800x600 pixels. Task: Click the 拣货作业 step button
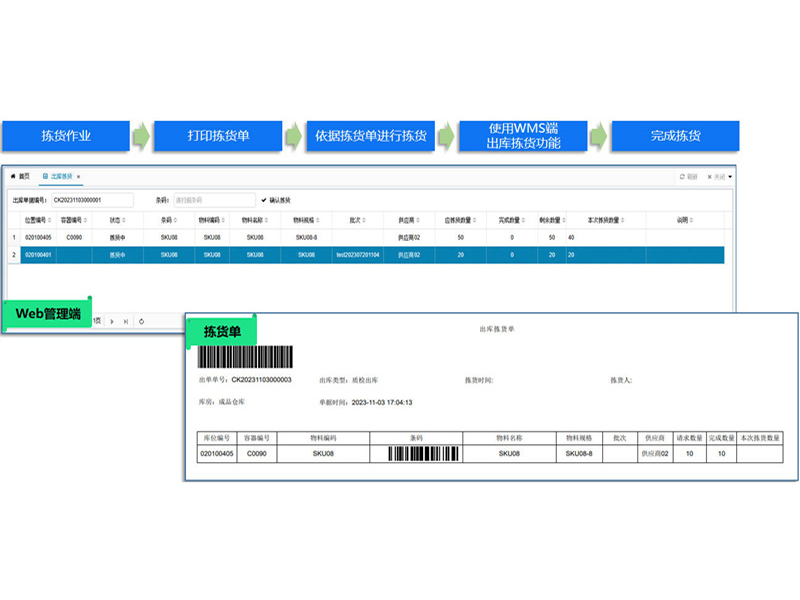coord(66,136)
